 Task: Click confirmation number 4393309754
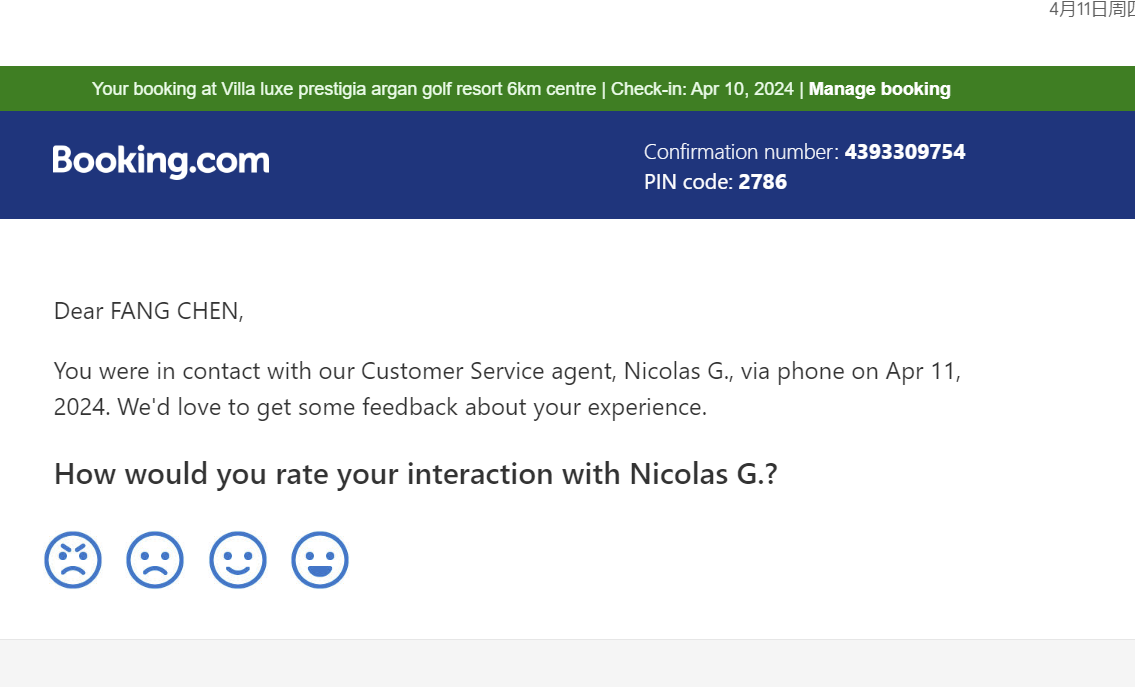(905, 152)
